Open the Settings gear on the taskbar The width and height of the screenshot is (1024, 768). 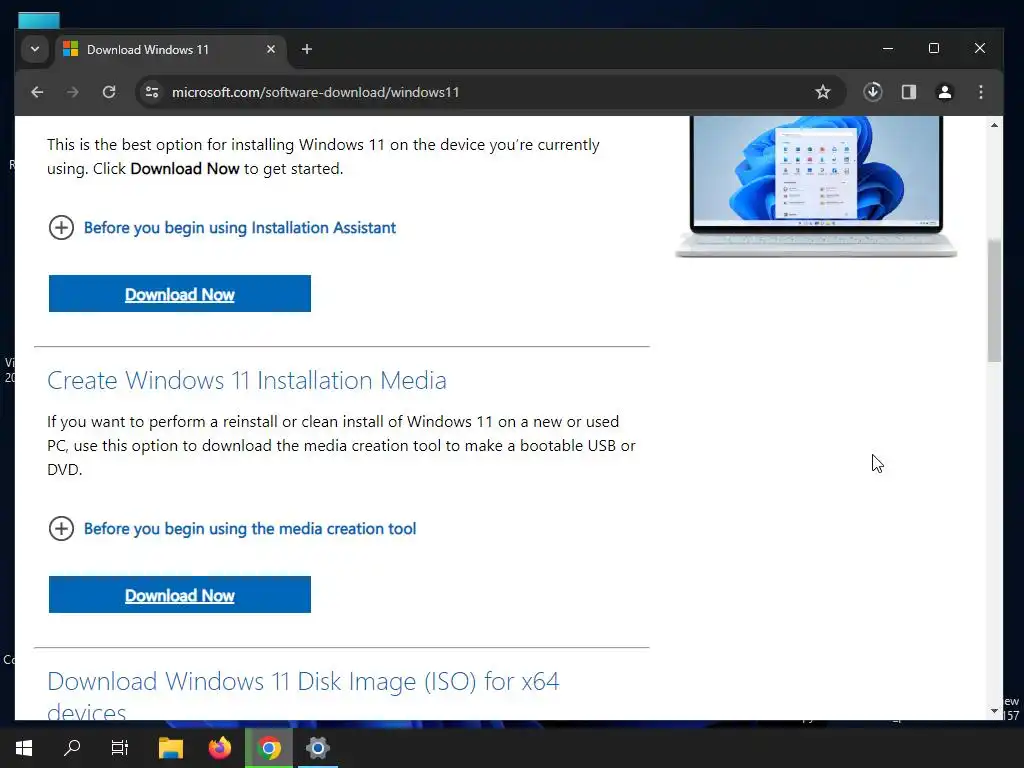coord(318,748)
